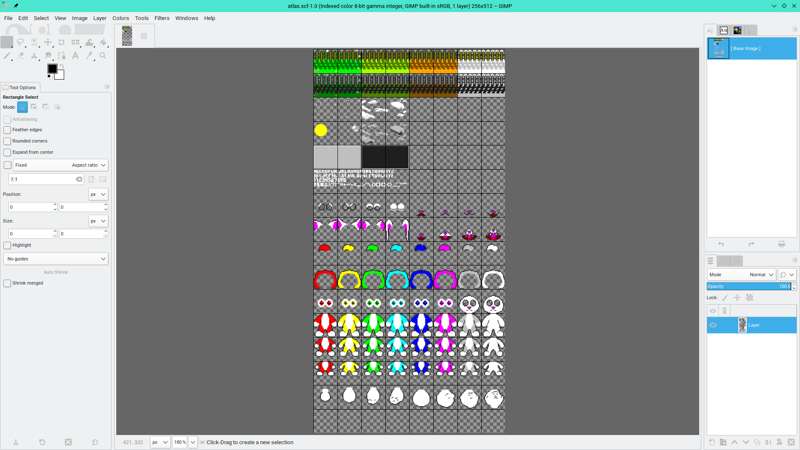Image resolution: width=800 pixels, height=450 pixels.
Task: Enable the Rounded corners checkbox
Action: 7,141
